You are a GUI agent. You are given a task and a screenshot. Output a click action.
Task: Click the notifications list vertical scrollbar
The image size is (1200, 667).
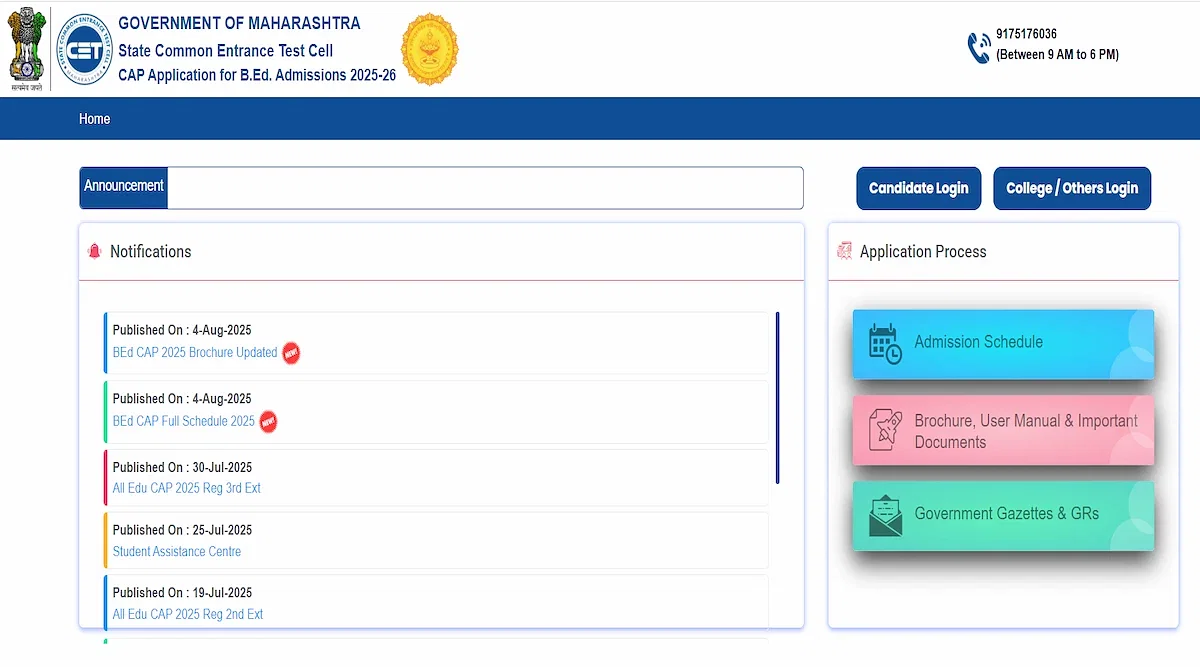777,398
